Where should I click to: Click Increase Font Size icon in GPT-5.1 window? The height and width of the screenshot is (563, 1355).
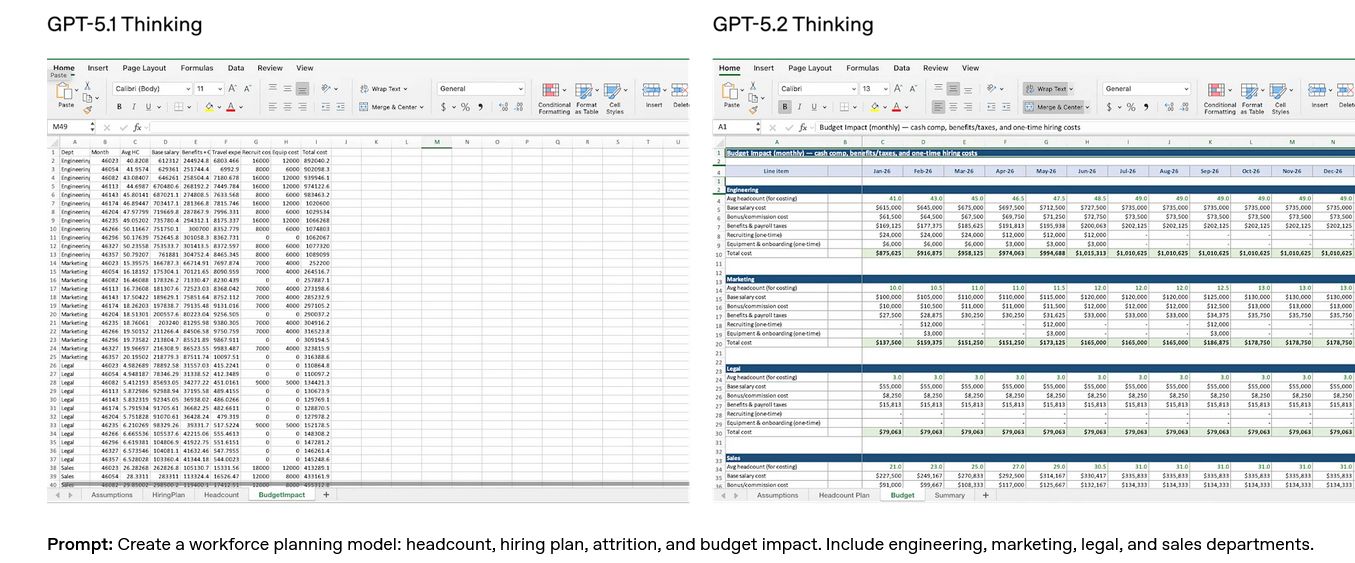[233, 88]
